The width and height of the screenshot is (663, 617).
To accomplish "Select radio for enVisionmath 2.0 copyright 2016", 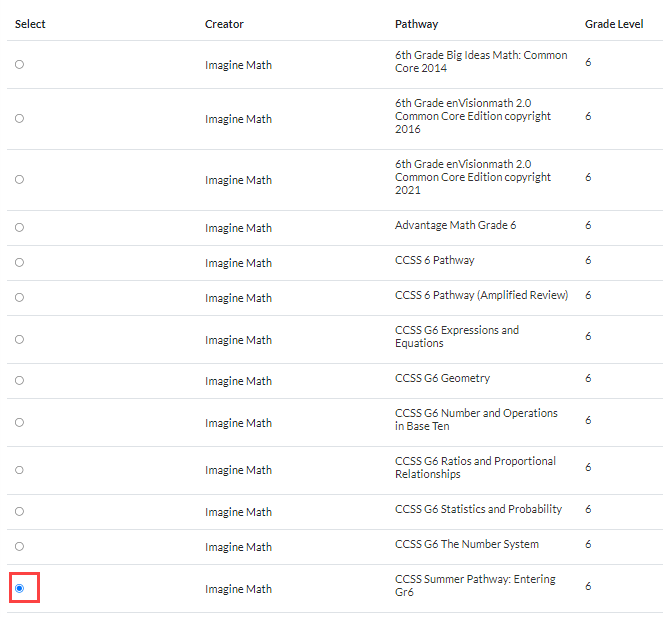I will click(x=20, y=118).
